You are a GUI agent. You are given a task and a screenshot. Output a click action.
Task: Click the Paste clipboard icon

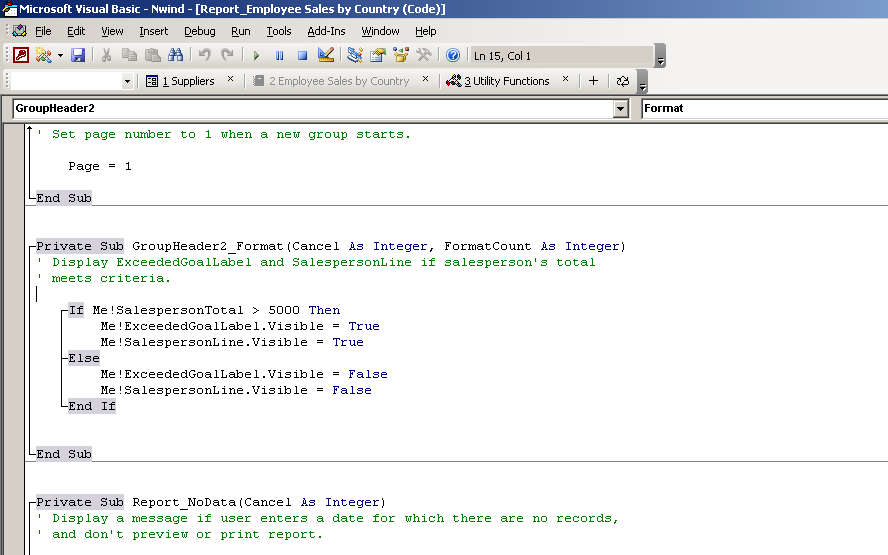tap(152, 55)
